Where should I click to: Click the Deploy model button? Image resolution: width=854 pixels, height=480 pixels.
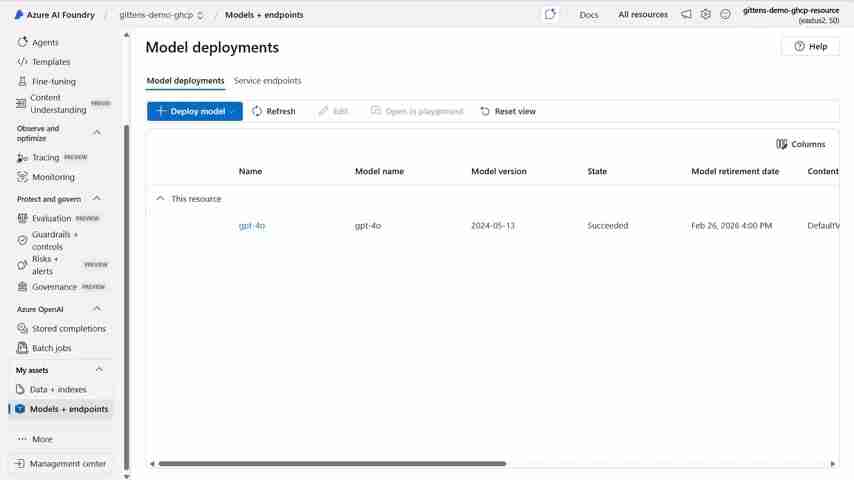point(194,111)
